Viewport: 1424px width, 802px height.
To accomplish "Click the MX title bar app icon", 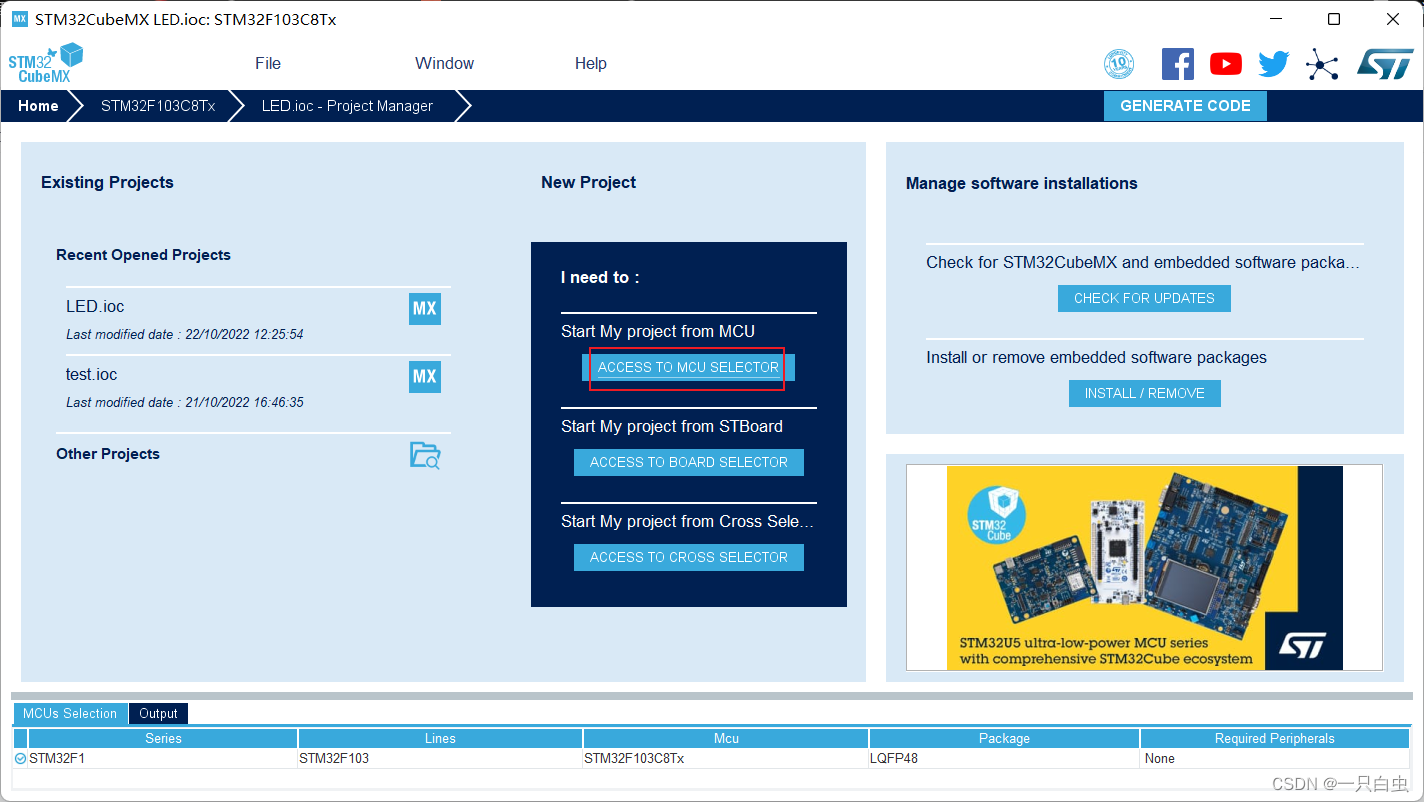I will pos(19,19).
